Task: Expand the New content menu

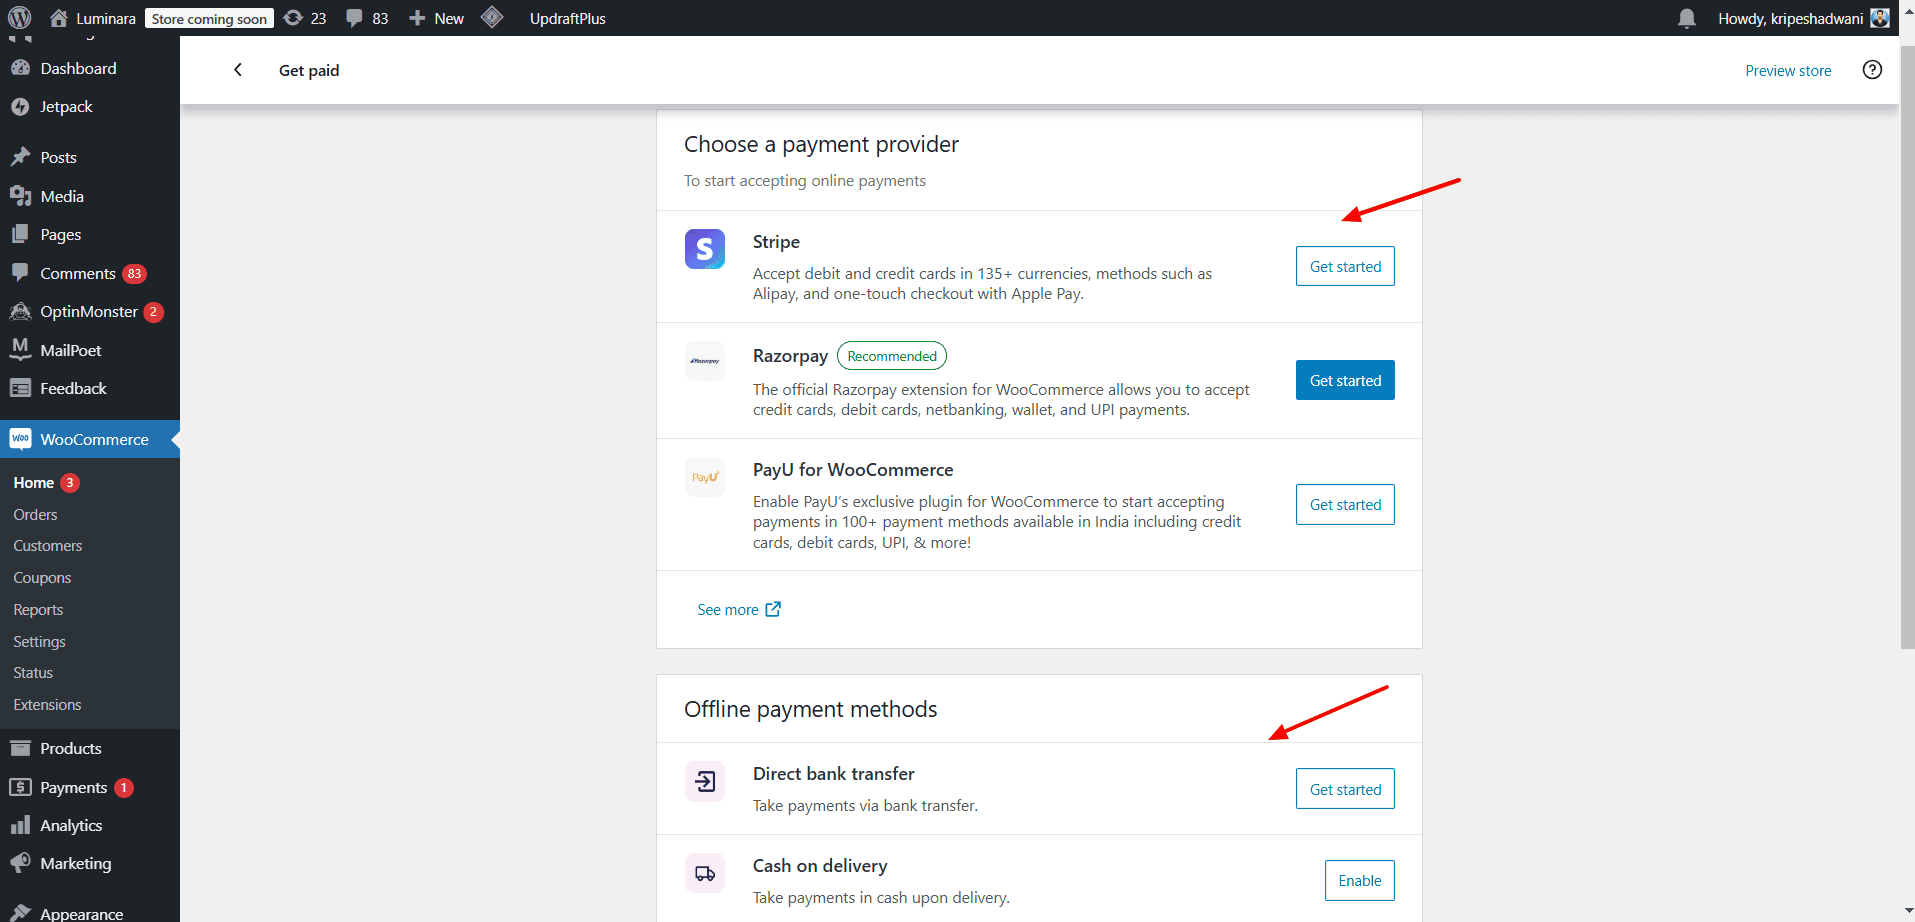Action: (437, 18)
